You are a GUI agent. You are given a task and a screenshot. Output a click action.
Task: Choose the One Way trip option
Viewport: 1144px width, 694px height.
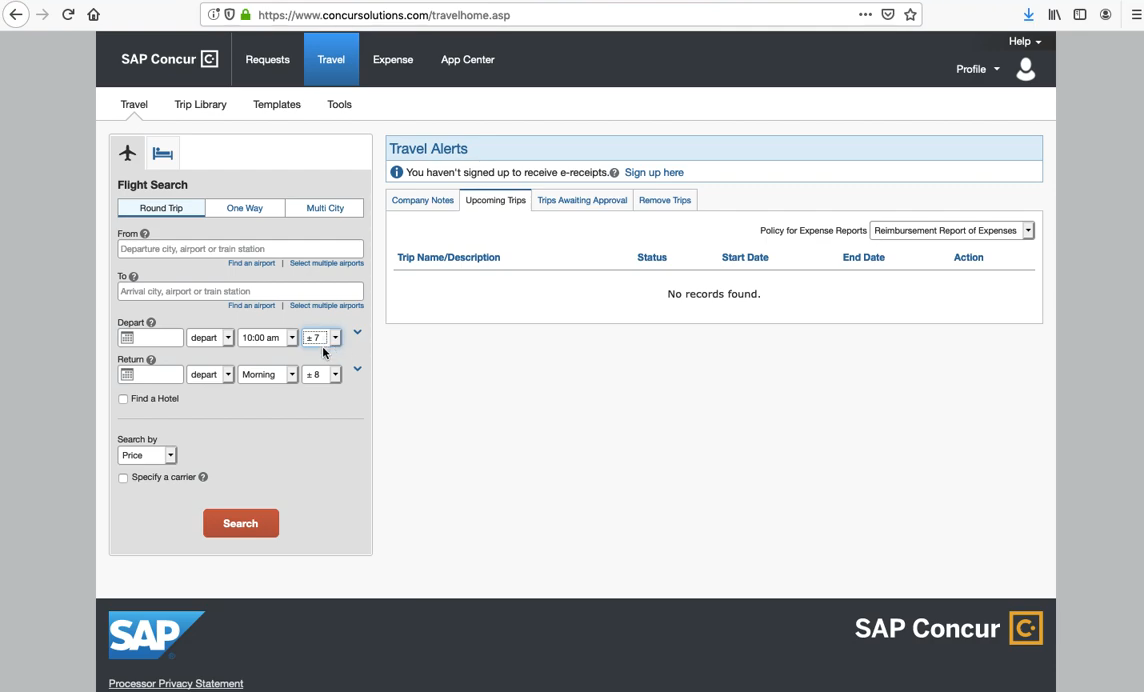tap(244, 208)
